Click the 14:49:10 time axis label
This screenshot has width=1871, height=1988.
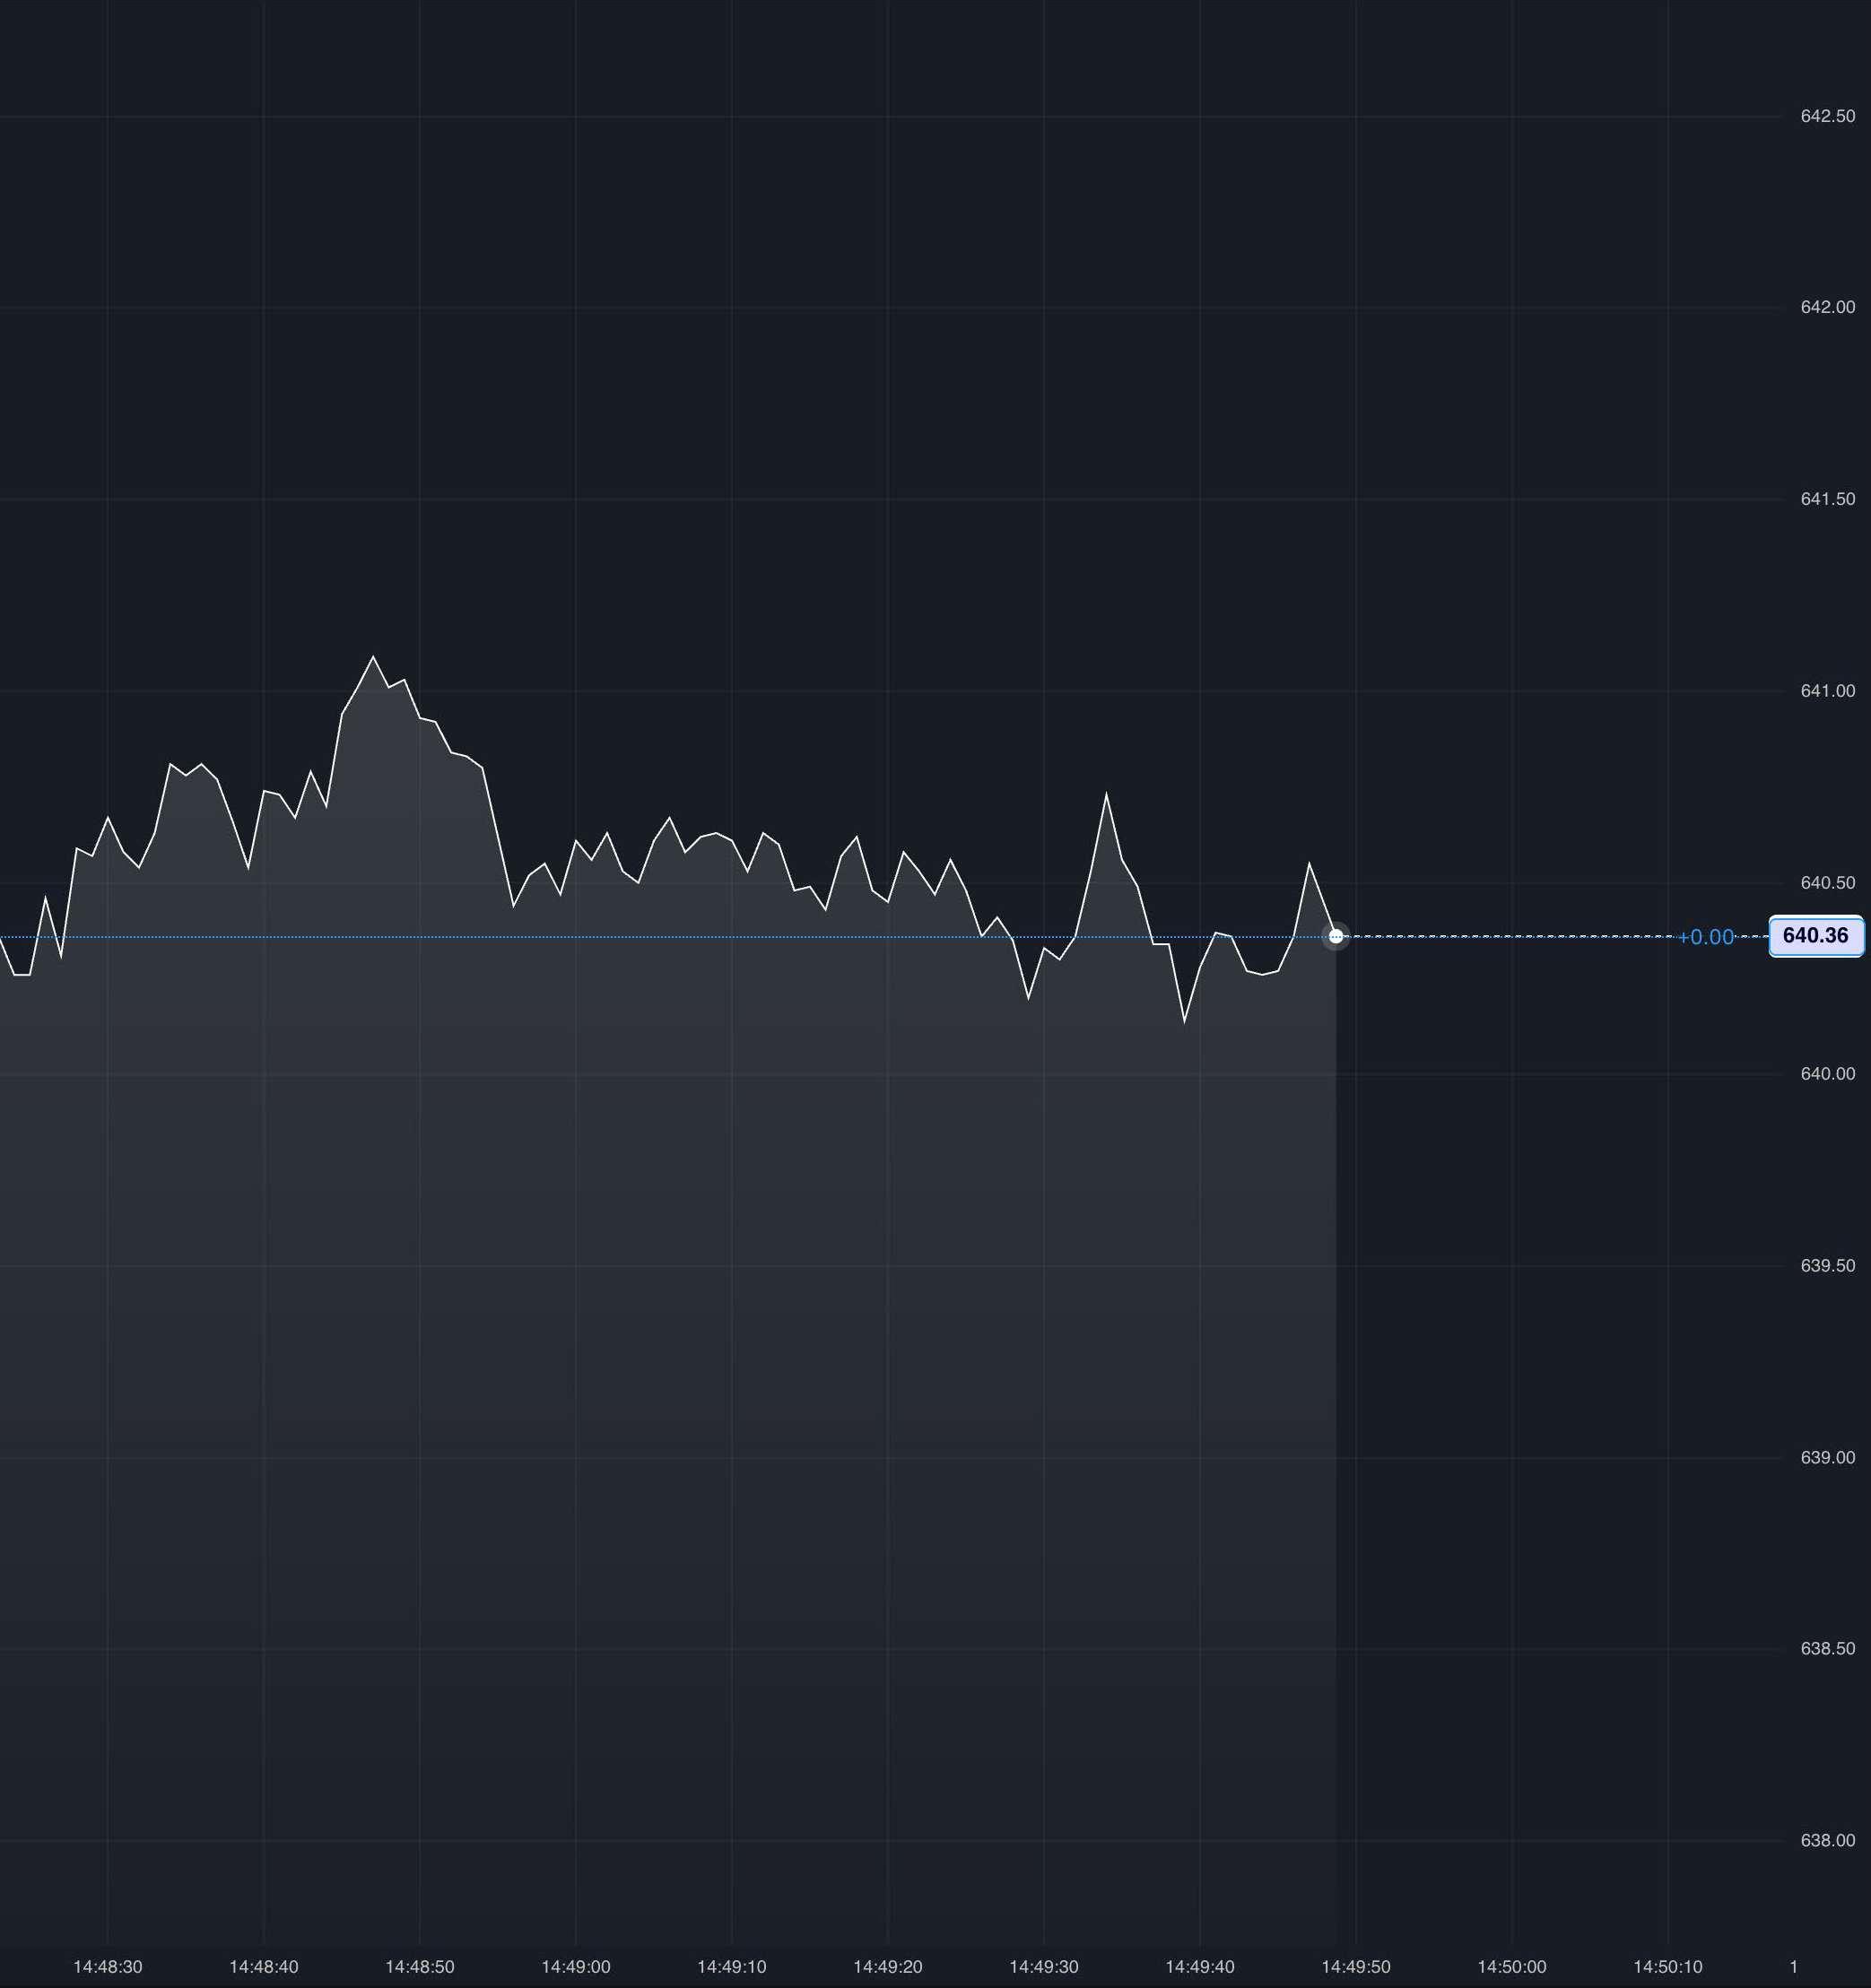tap(732, 1967)
